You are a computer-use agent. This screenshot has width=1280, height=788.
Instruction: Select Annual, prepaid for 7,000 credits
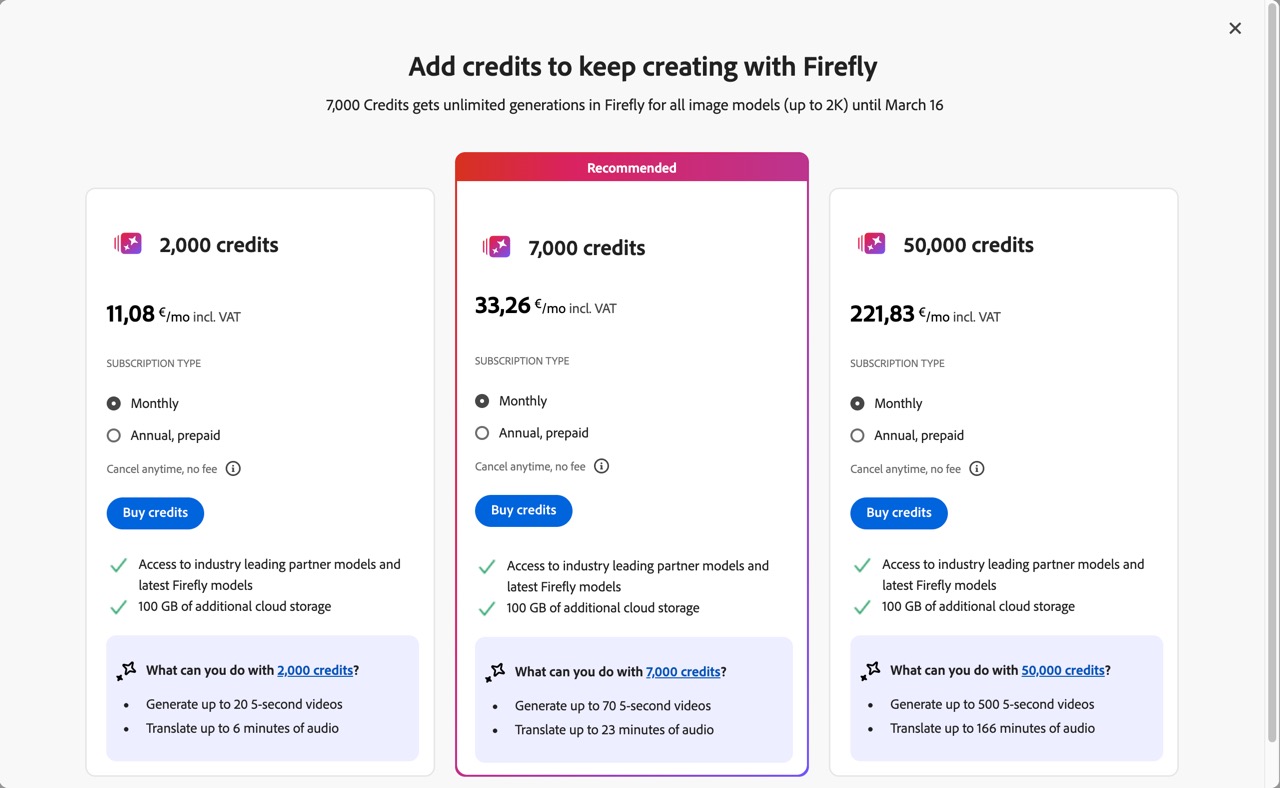[482, 433]
